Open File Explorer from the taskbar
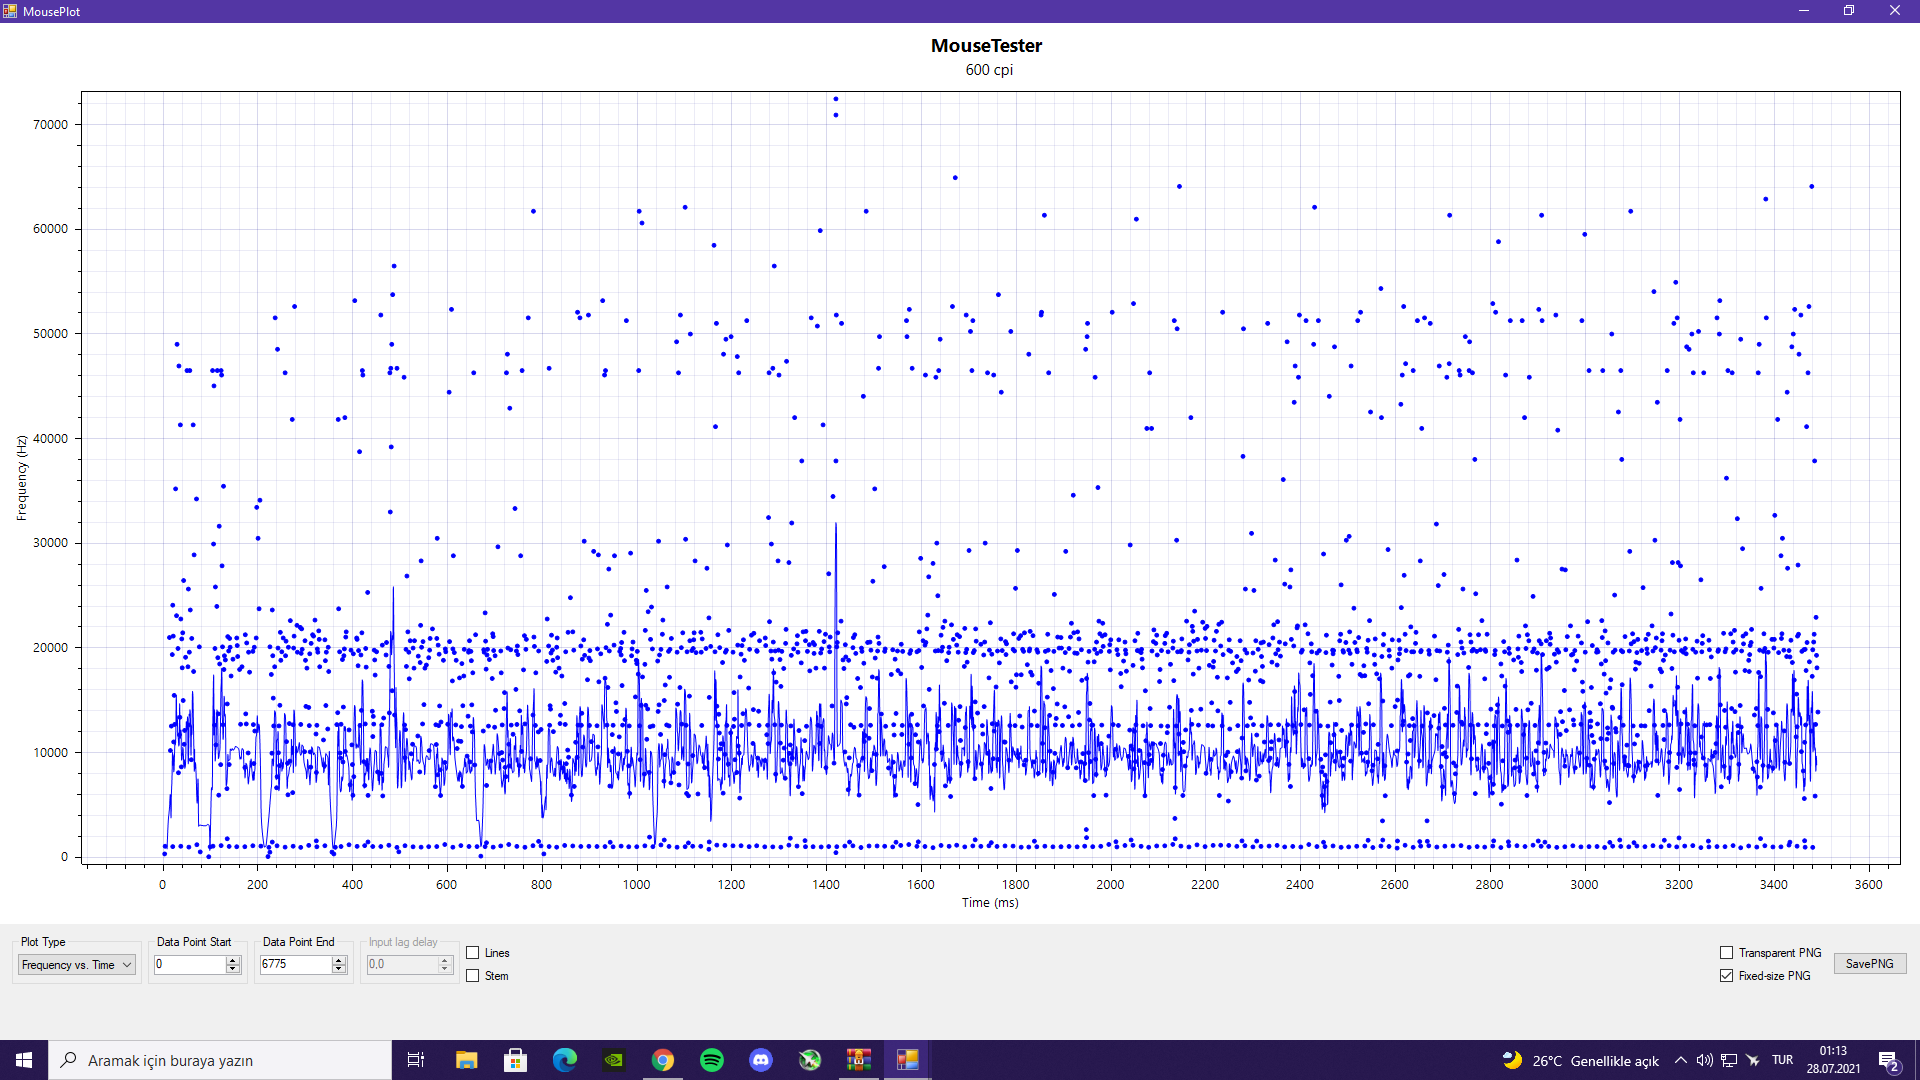Viewport: 1920px width, 1080px height. coord(467,1060)
